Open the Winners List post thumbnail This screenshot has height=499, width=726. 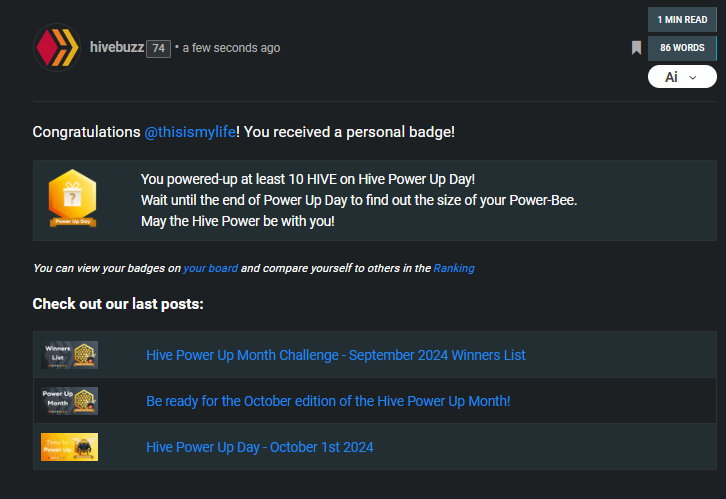[69, 355]
